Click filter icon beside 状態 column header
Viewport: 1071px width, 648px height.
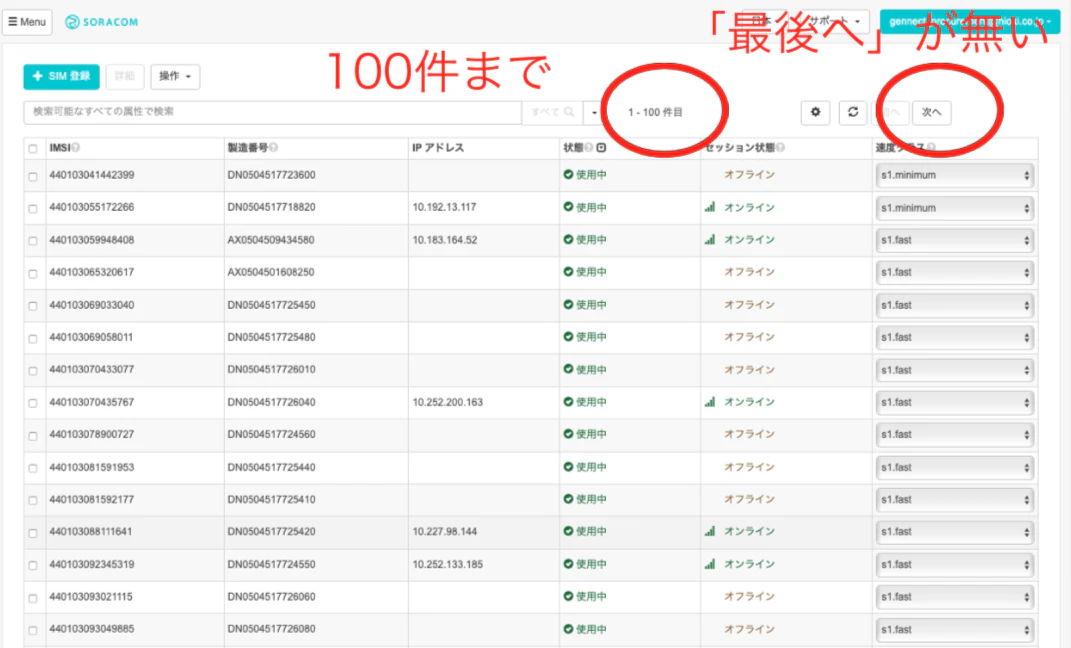(x=601, y=147)
